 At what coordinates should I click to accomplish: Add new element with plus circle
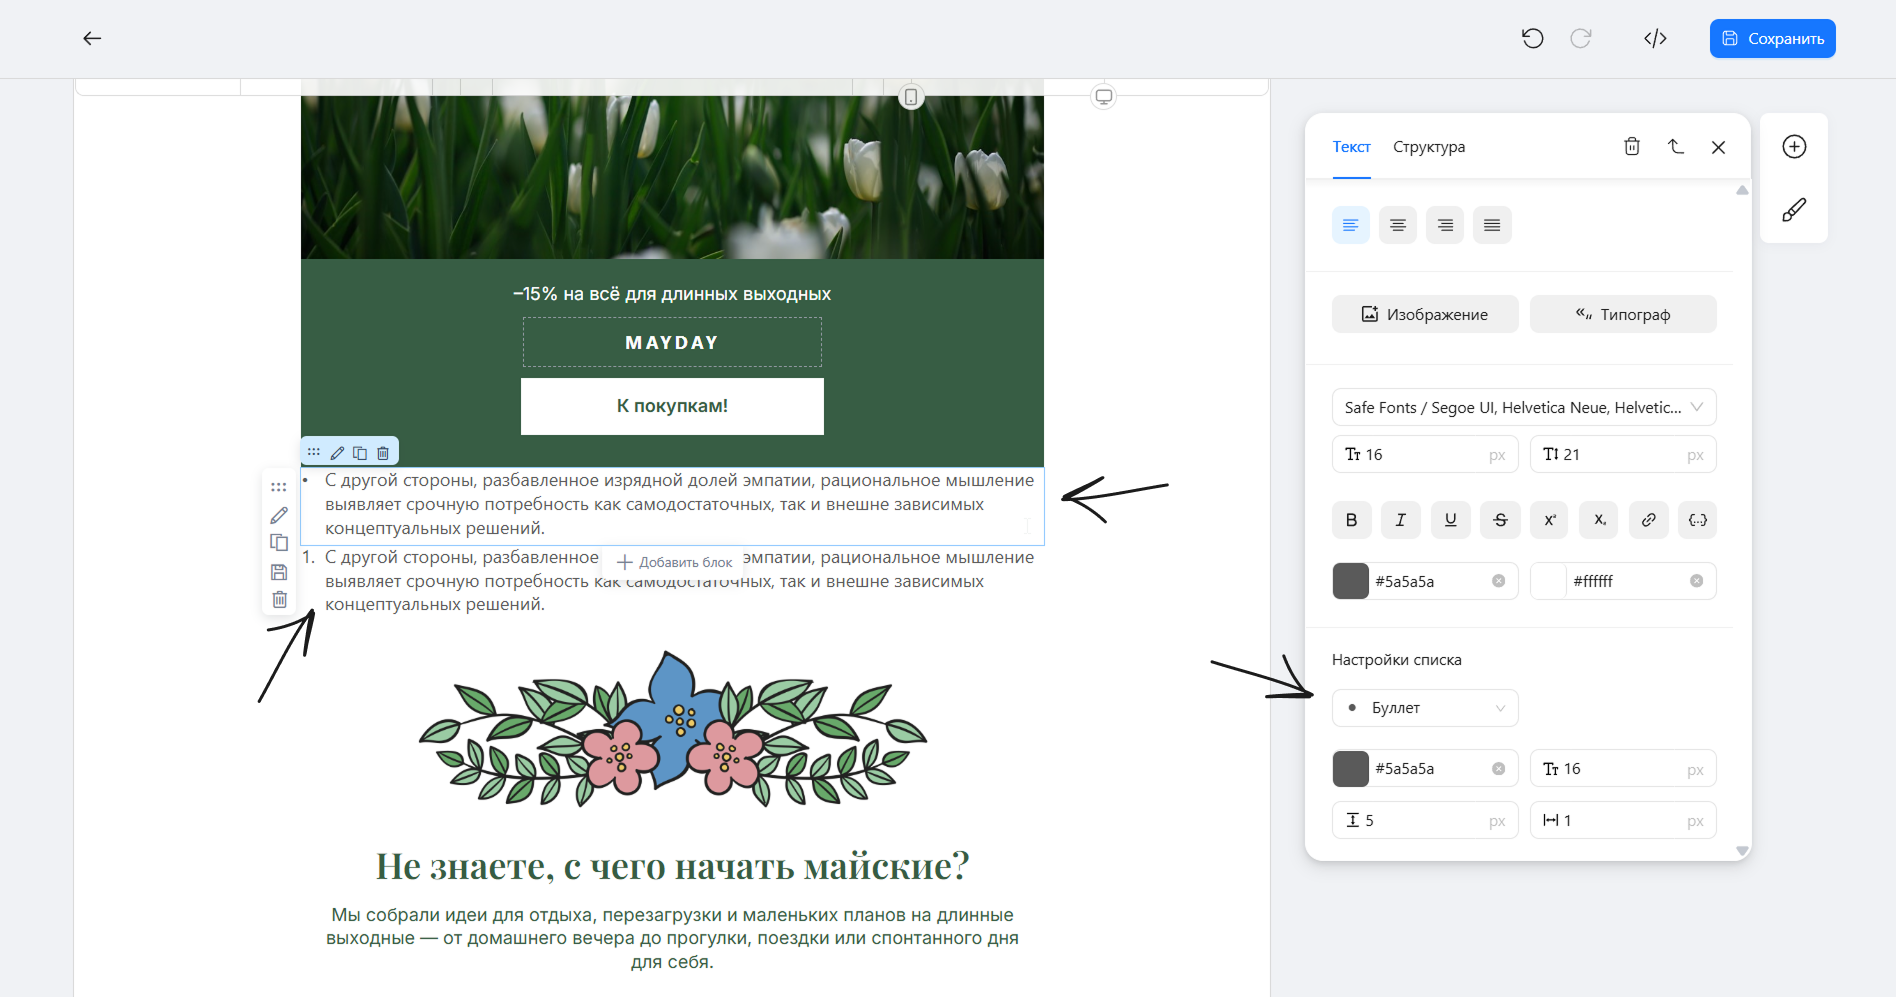coord(1794,147)
